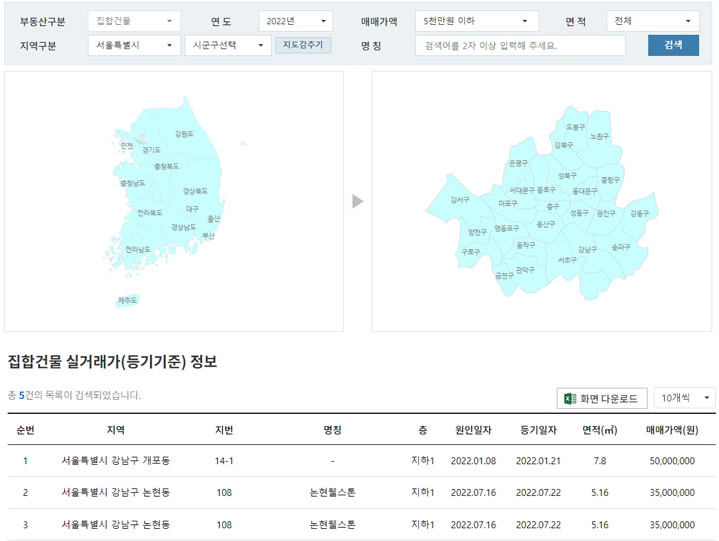Click the 14-1 lot number cell
Screen dimensions: 719x541
[224, 461]
